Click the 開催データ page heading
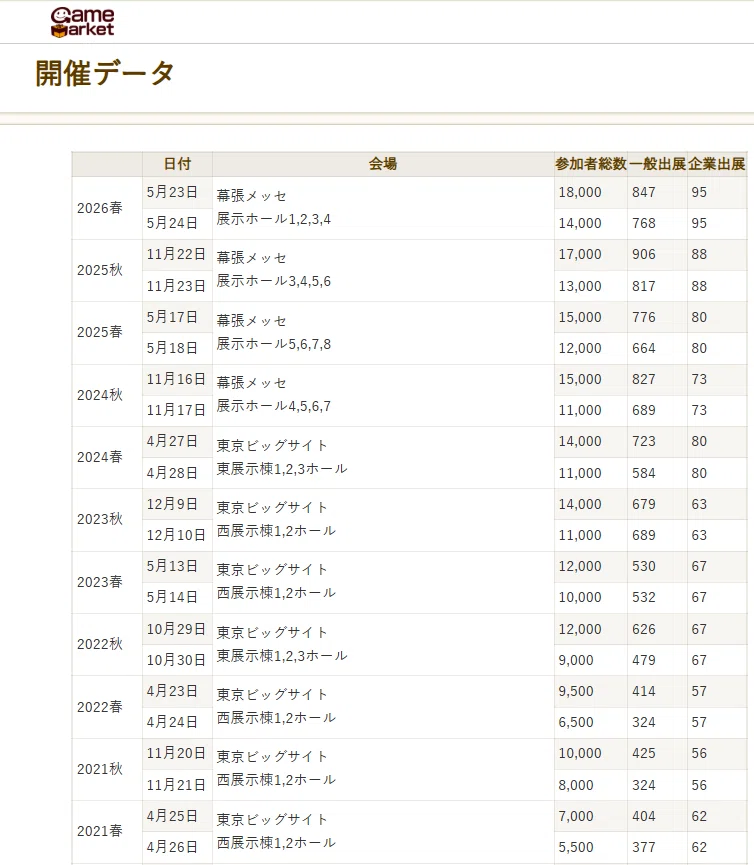Viewport: 754px width, 865px height. tap(105, 73)
